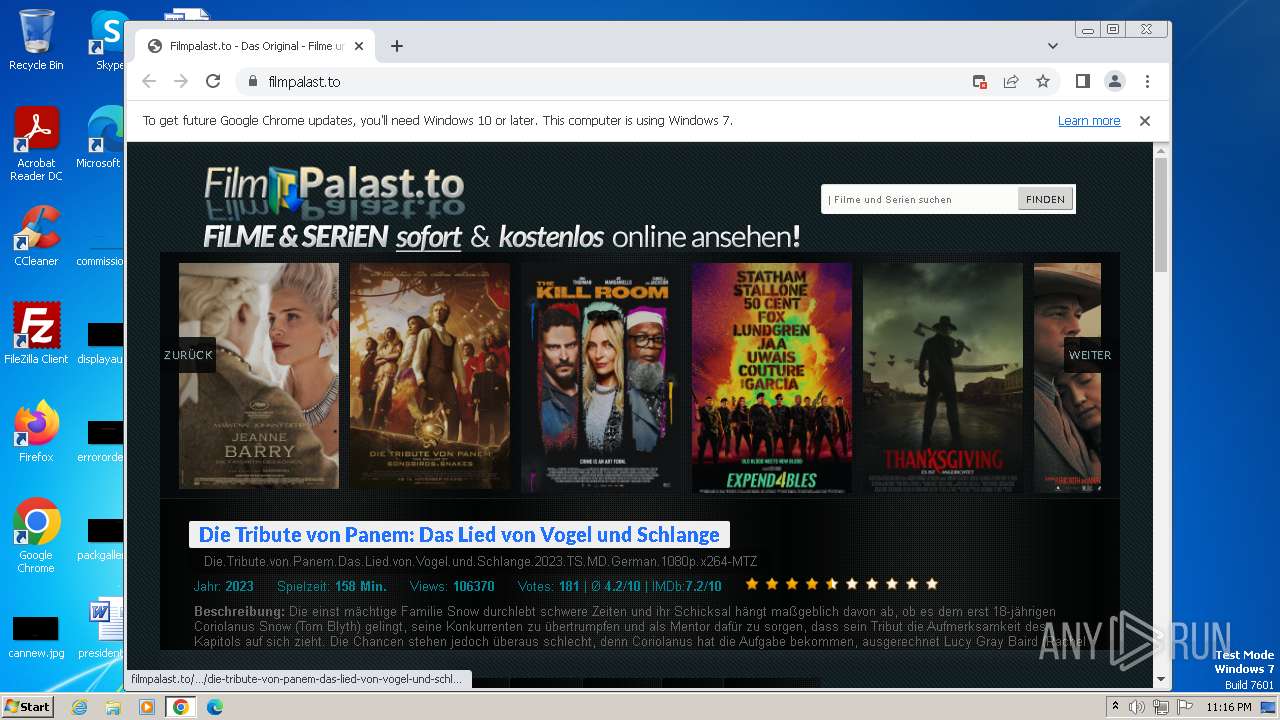The image size is (1280, 720).
Task: View site info via the lock icon
Action: pos(253,81)
